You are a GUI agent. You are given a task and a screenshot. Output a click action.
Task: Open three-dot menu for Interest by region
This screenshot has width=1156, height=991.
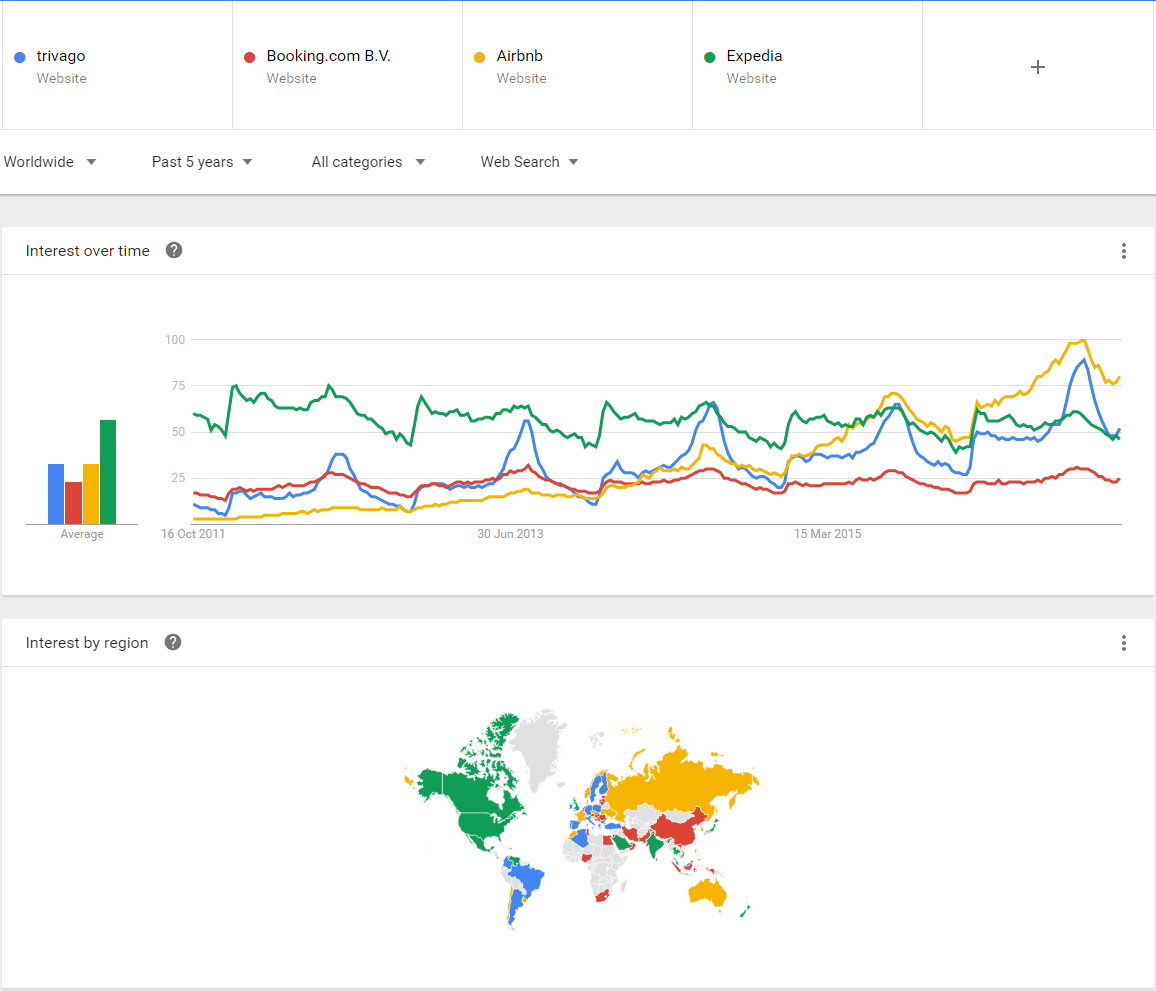[1124, 643]
